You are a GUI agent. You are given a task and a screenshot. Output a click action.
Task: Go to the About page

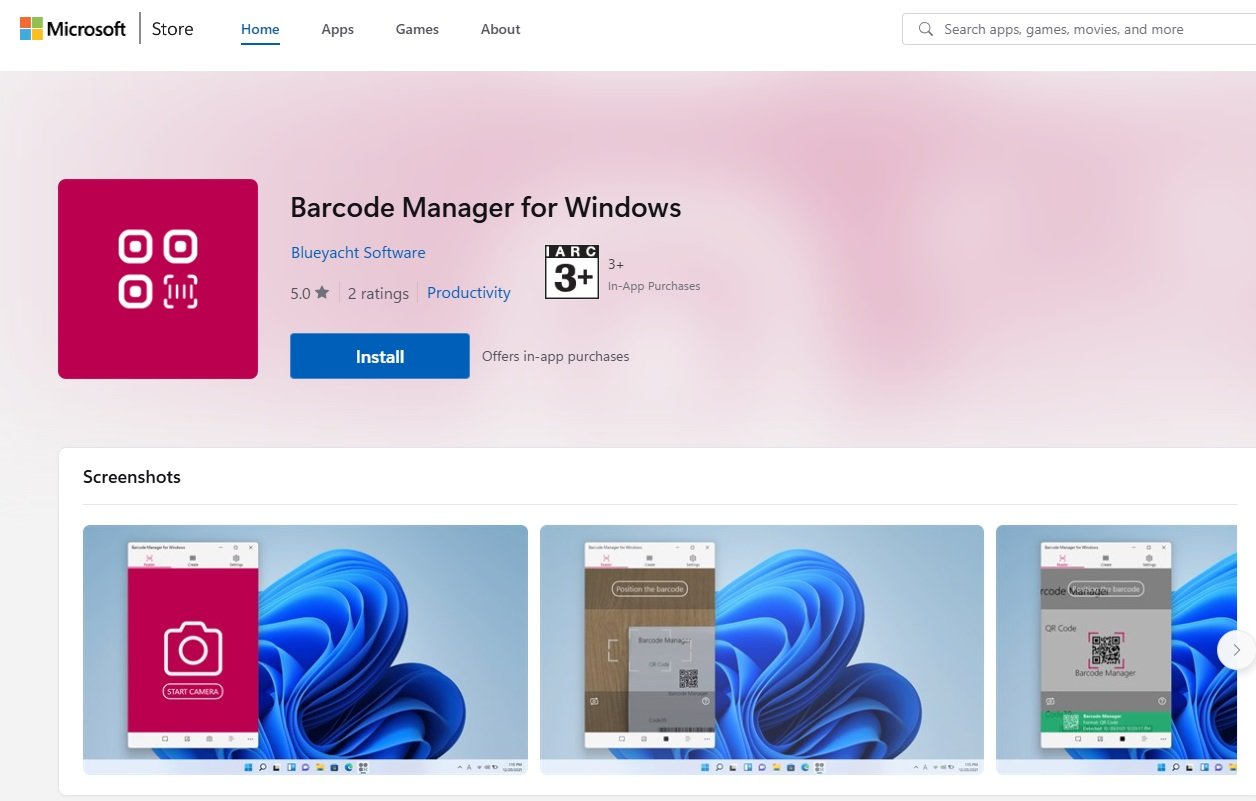[500, 29]
